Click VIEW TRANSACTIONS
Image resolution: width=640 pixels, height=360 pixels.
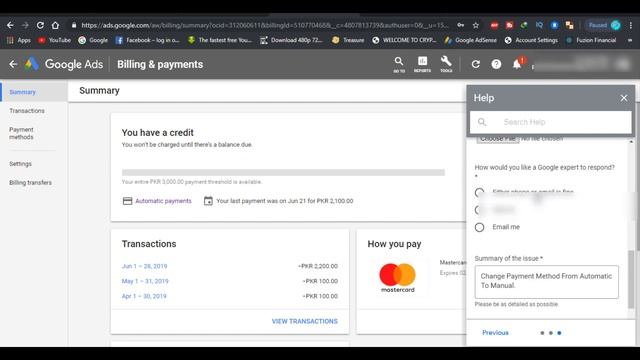click(x=304, y=321)
